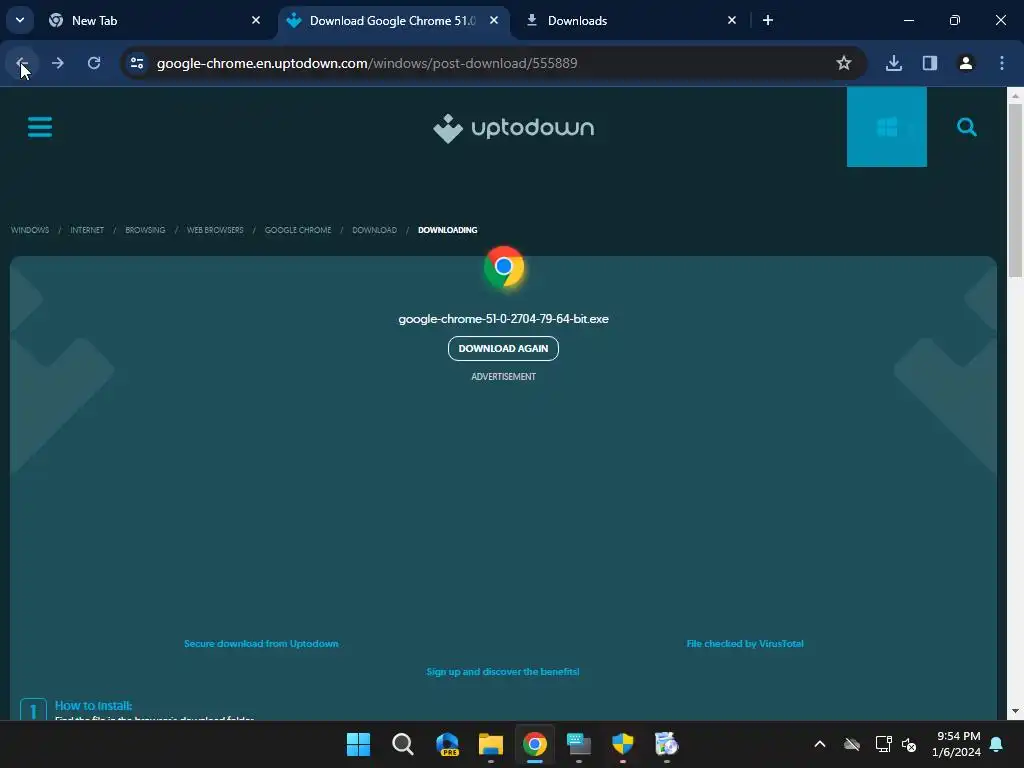The height and width of the screenshot is (768, 1024).
Task: Open File Explorer from taskbar
Action: (x=490, y=744)
